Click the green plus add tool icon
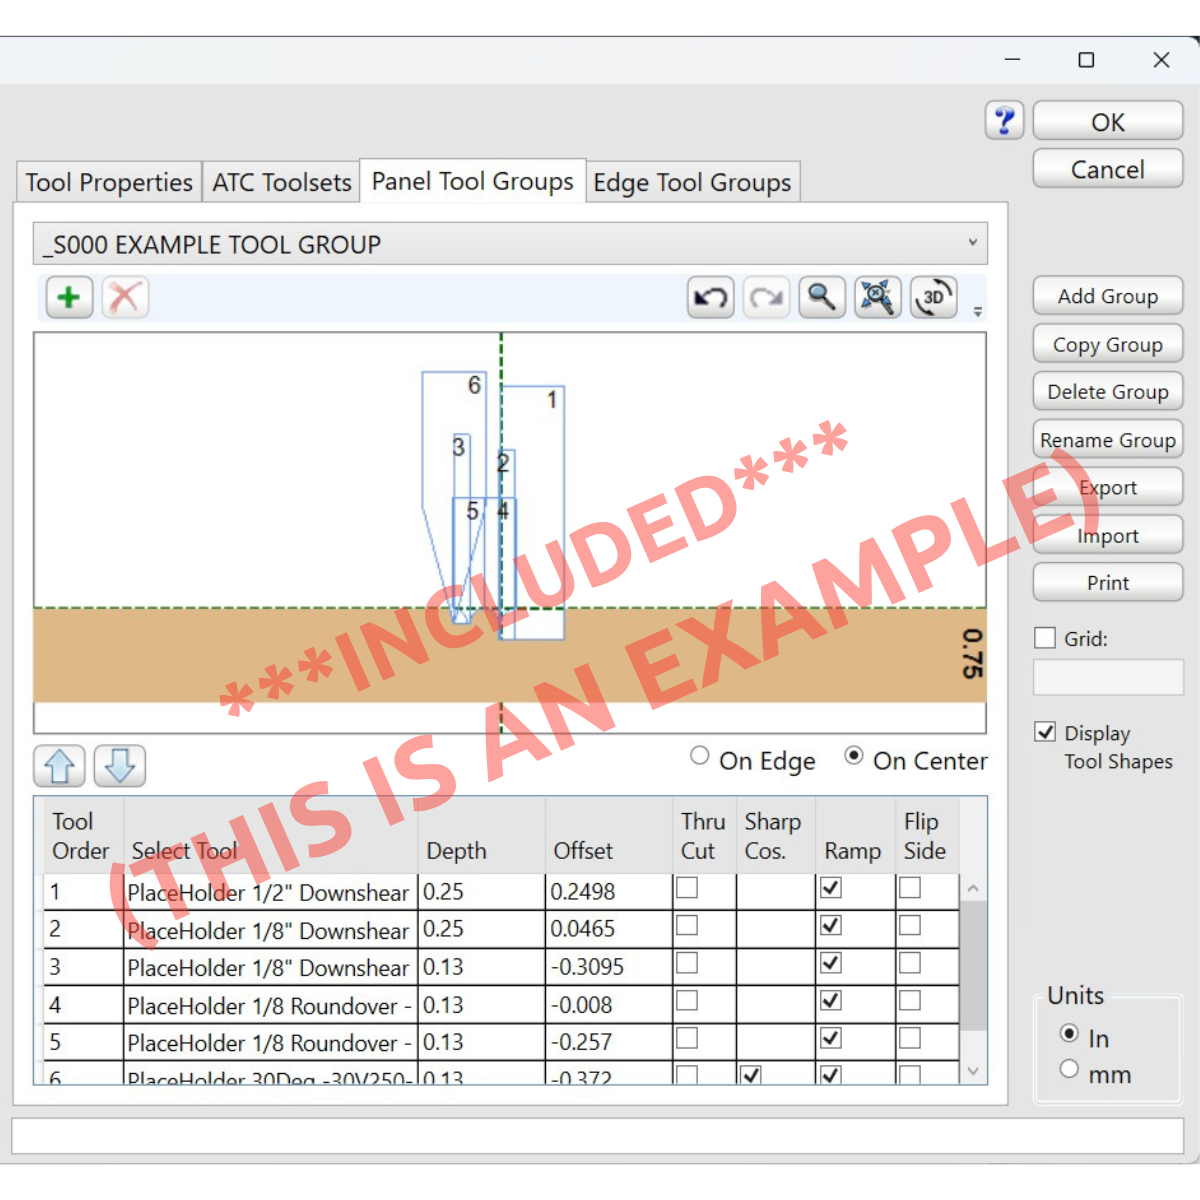 pyautogui.click(x=69, y=298)
